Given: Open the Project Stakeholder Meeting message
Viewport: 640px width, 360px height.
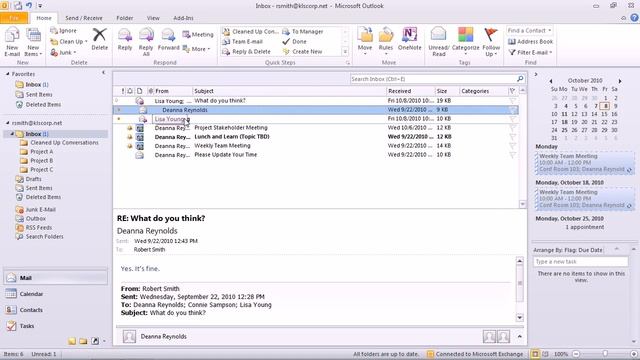Looking at the screenshot, I should [x=316, y=128].
